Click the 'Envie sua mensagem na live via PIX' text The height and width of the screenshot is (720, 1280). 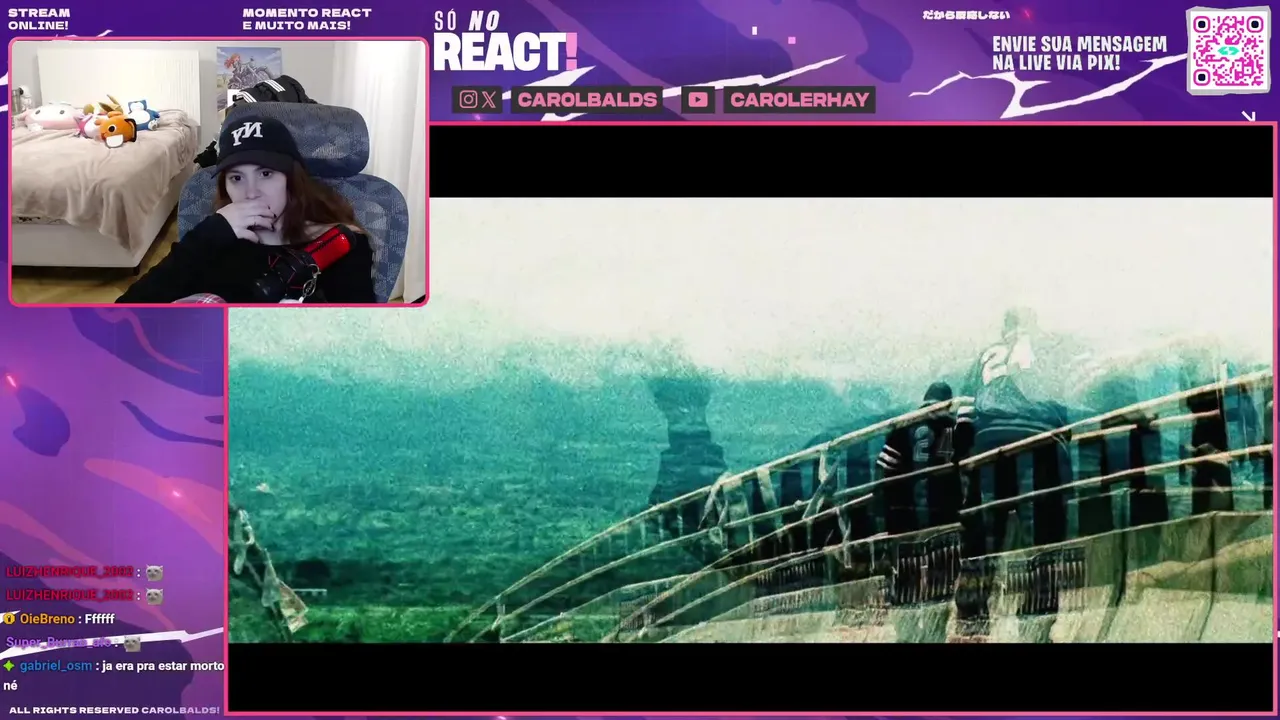[x=1079, y=53]
